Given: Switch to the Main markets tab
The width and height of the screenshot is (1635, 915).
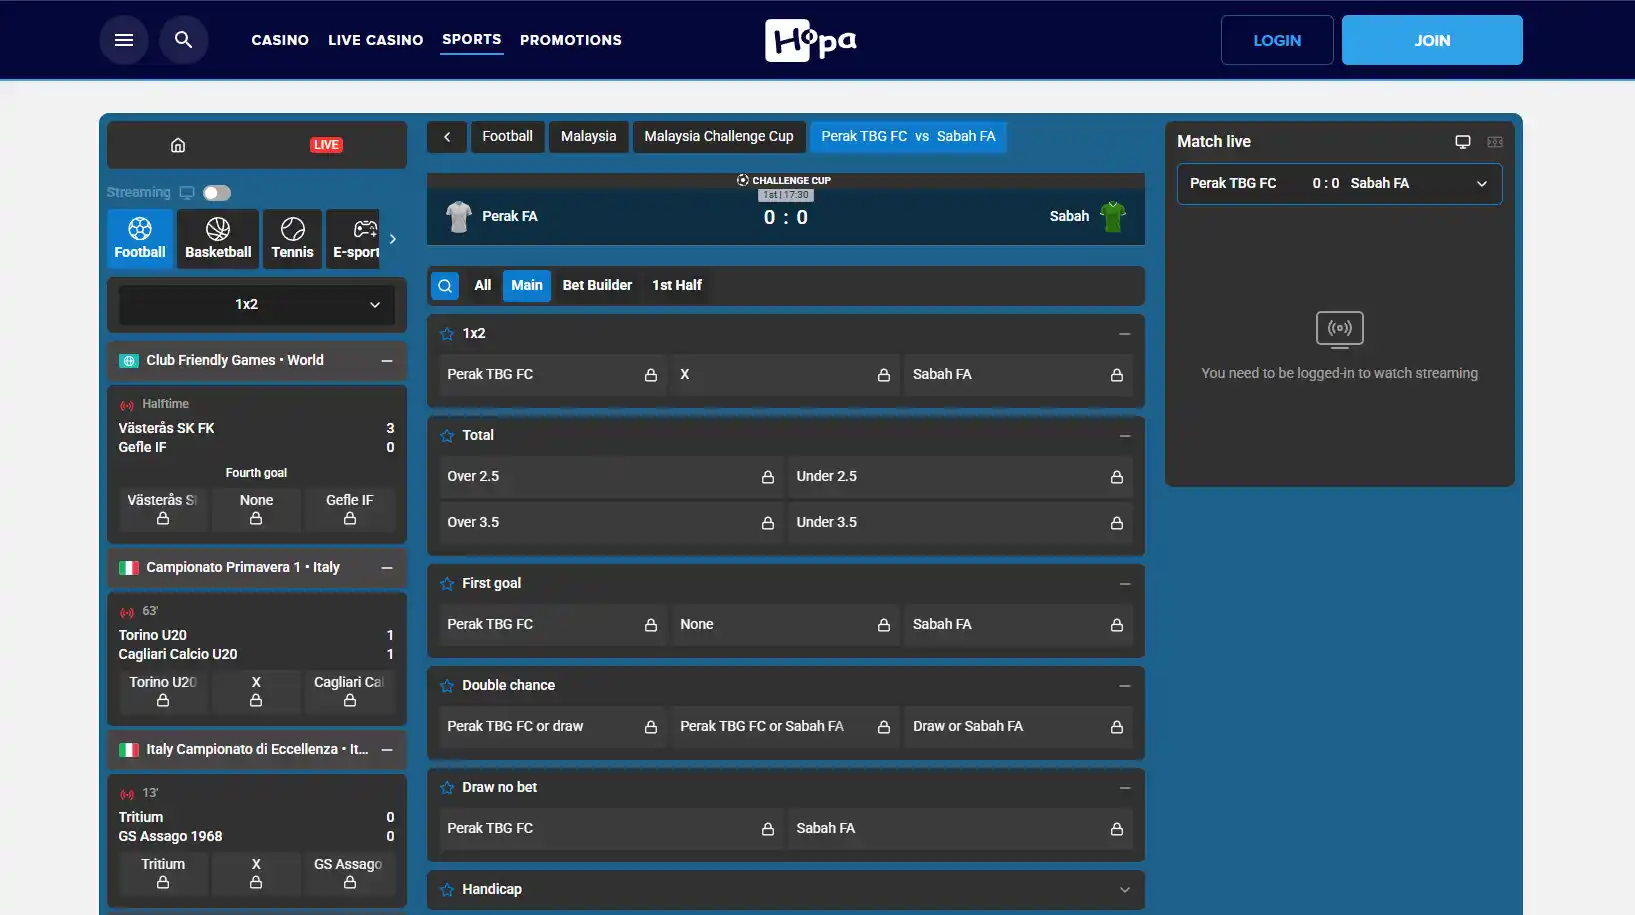Looking at the screenshot, I should 527,286.
